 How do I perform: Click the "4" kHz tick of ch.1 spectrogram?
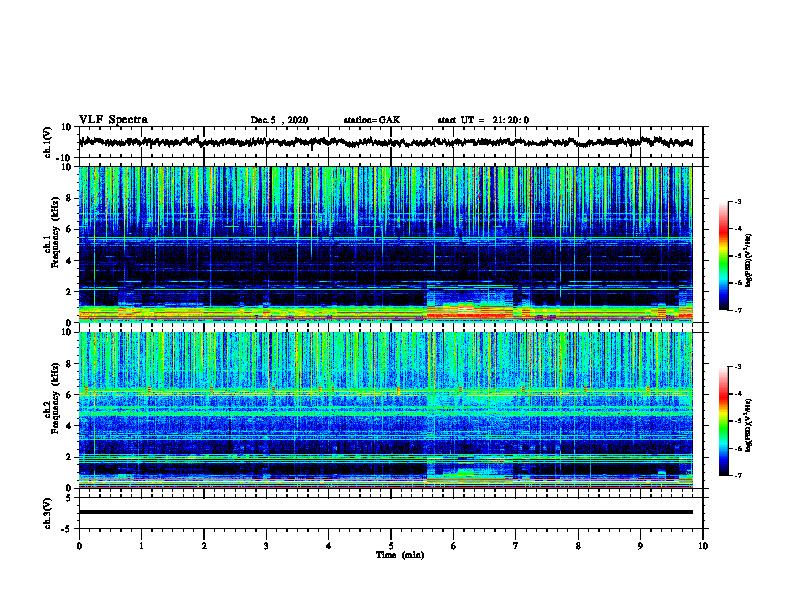click(x=69, y=261)
